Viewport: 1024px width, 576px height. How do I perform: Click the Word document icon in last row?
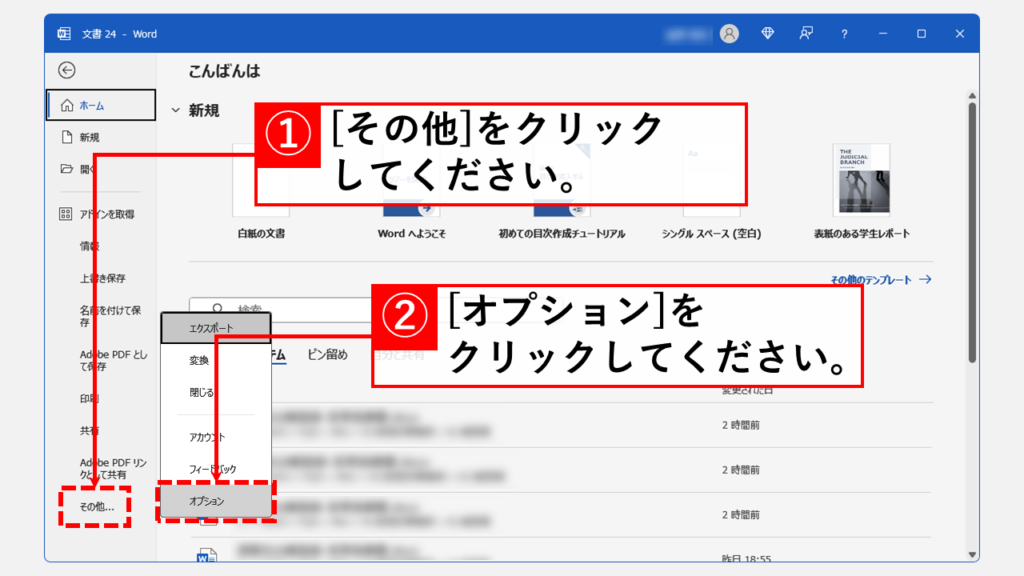(x=206, y=555)
